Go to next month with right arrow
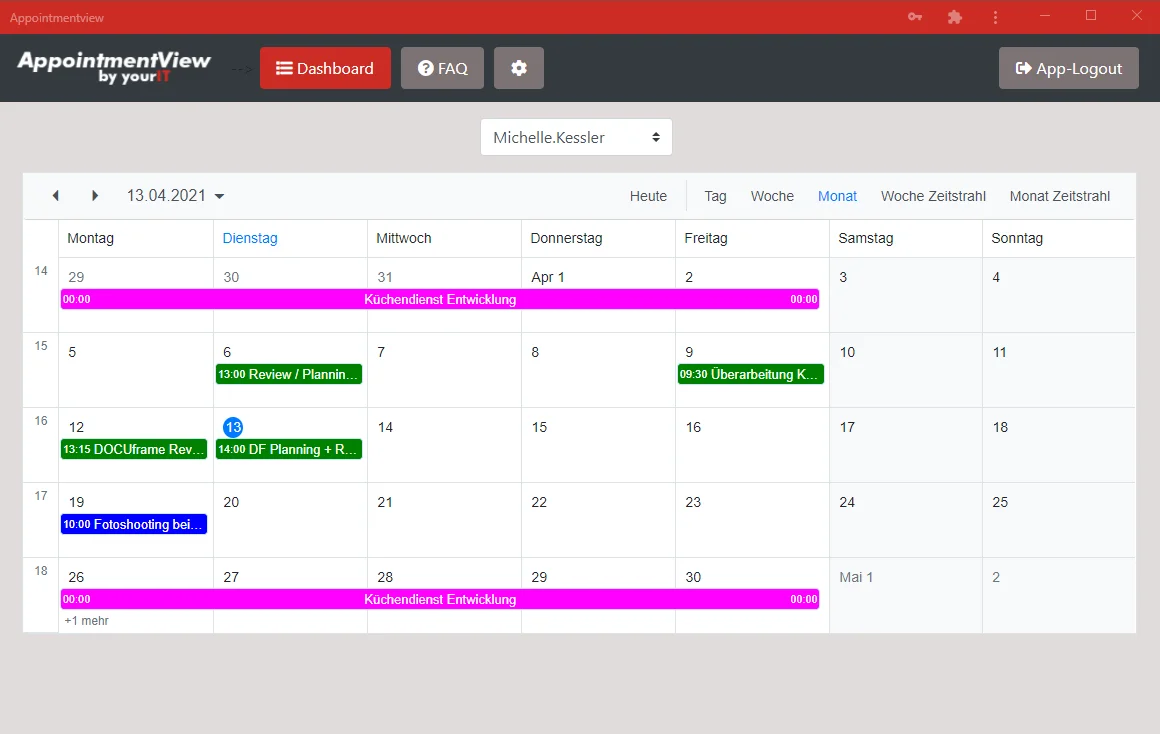This screenshot has height=734, width=1160. pos(95,196)
